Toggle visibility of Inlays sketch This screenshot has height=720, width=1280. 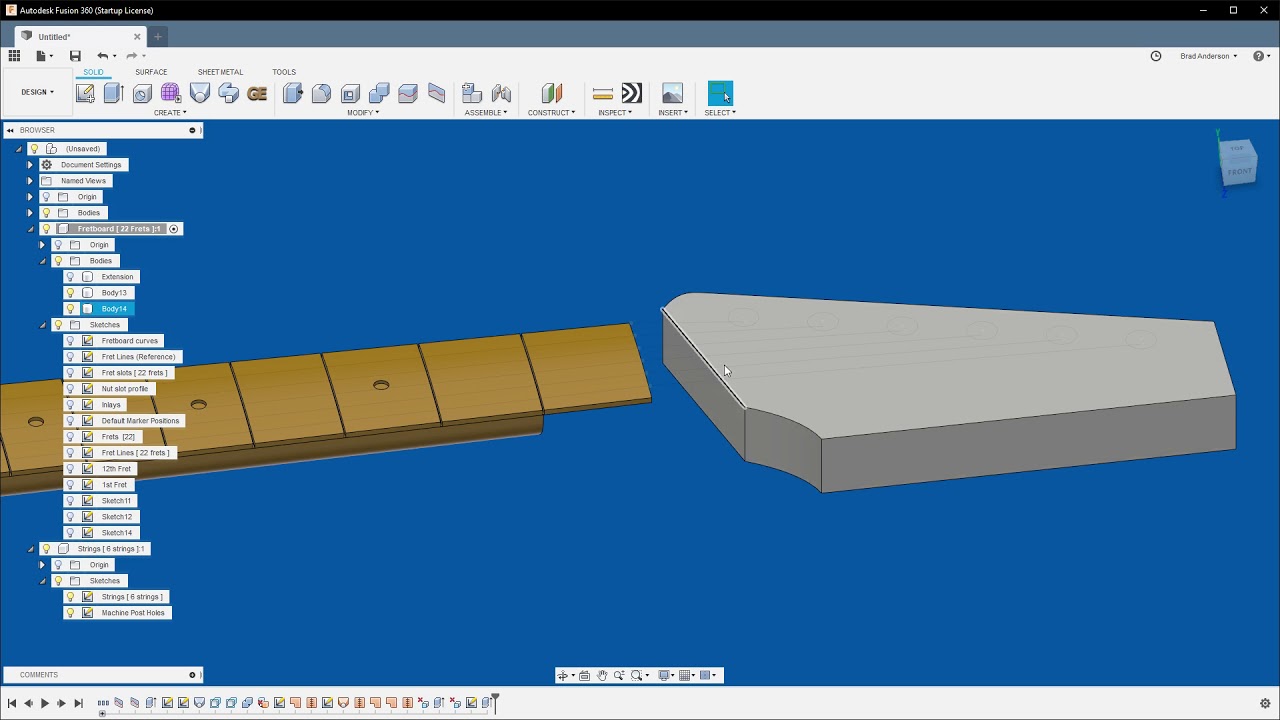[70, 405]
